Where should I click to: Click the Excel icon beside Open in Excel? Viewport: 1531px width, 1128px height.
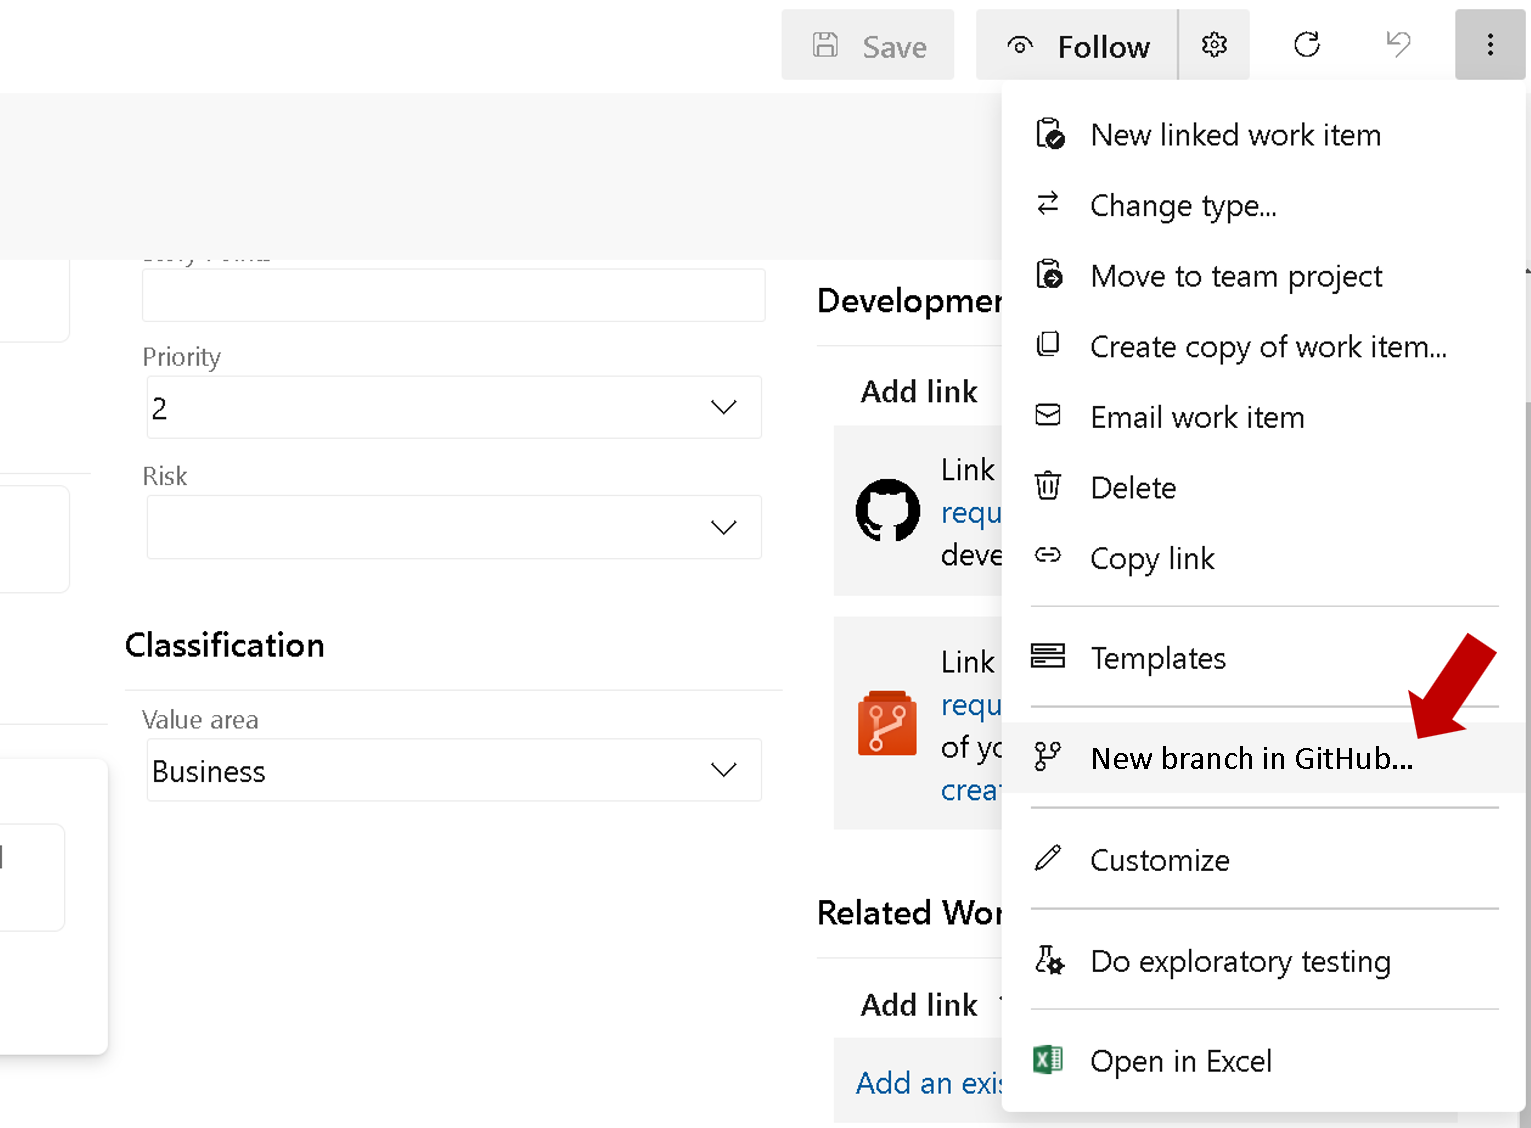(x=1047, y=1060)
